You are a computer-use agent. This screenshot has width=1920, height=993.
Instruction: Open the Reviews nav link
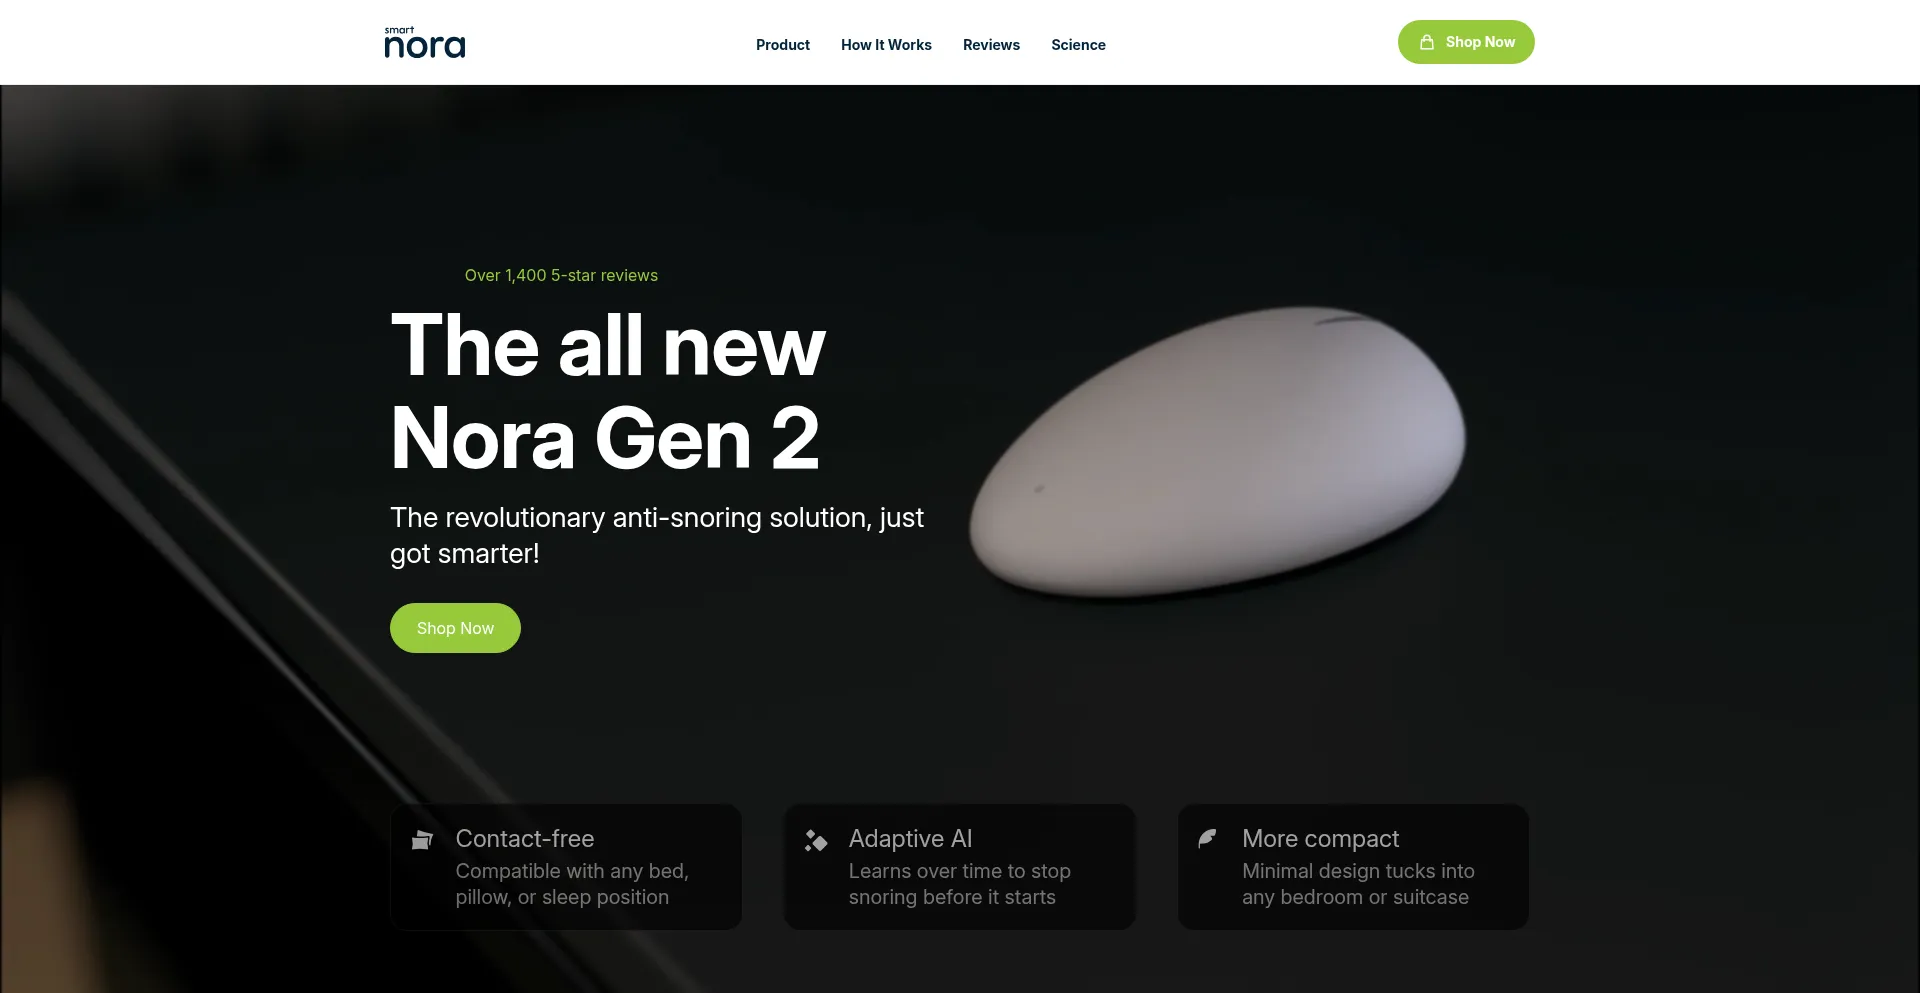(x=991, y=45)
